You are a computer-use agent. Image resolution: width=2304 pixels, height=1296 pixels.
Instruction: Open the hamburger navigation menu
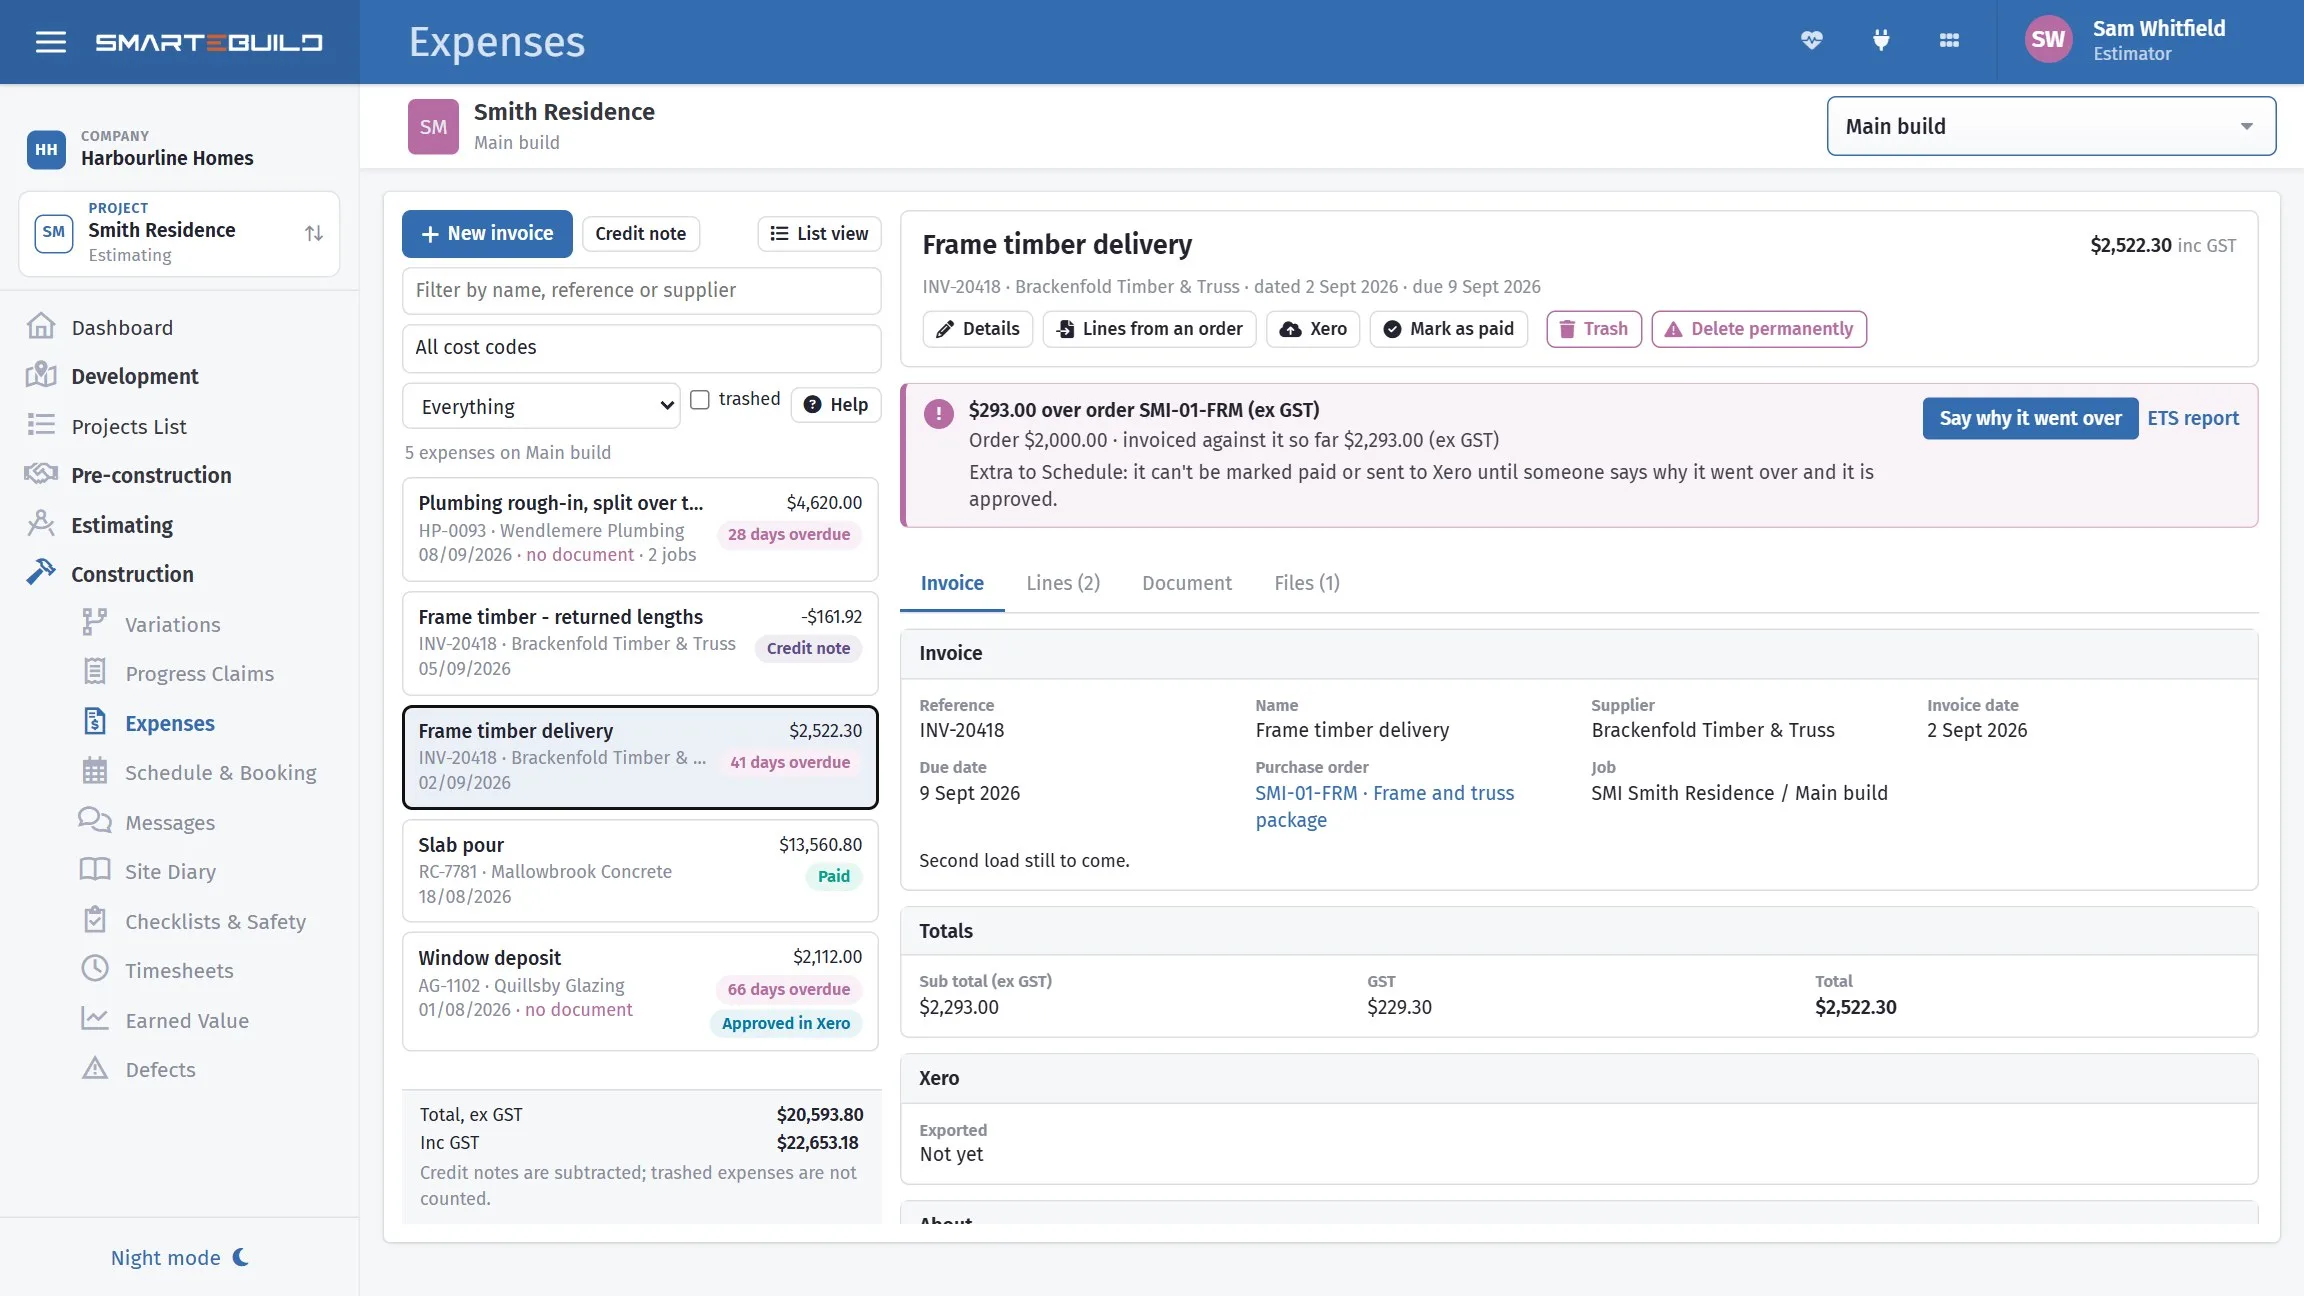pos(50,42)
